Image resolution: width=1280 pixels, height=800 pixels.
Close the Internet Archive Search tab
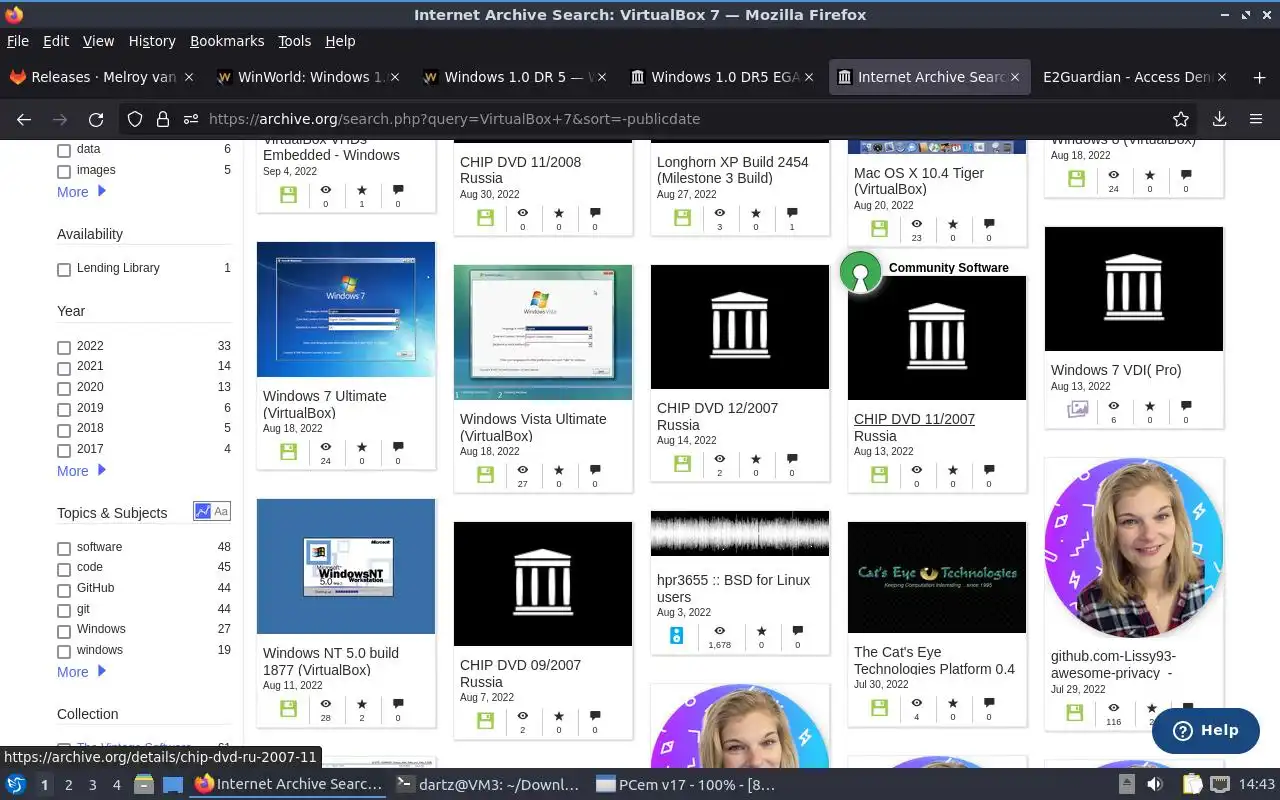[x=1015, y=77]
